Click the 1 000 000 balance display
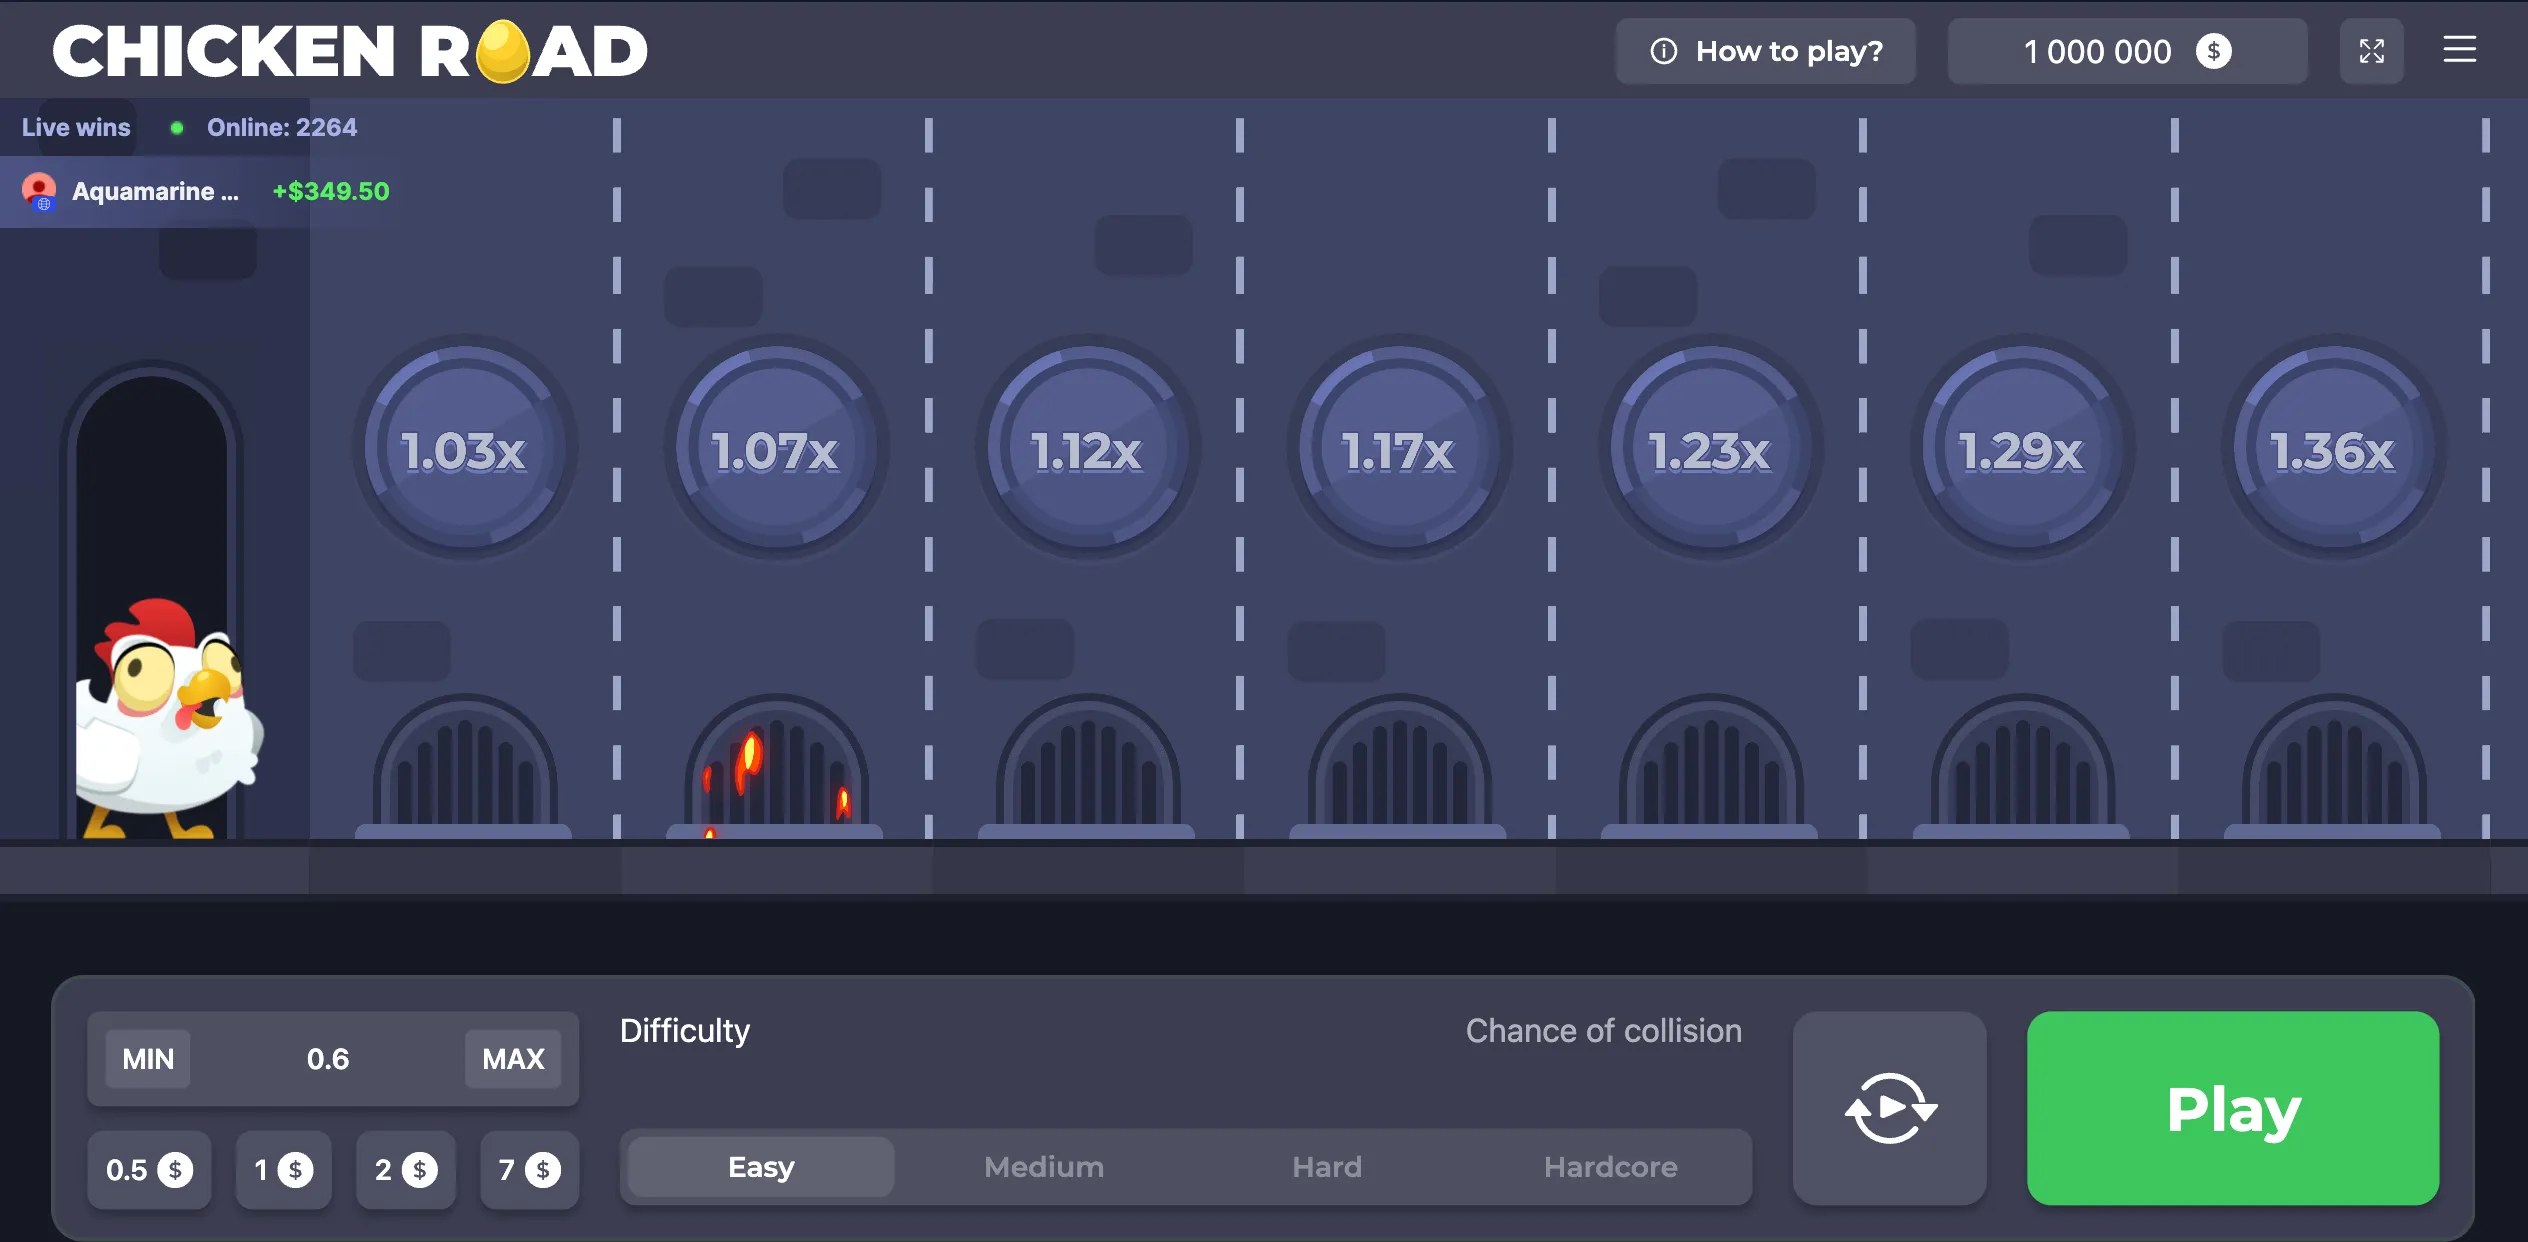The width and height of the screenshot is (2528, 1242). click(2126, 51)
